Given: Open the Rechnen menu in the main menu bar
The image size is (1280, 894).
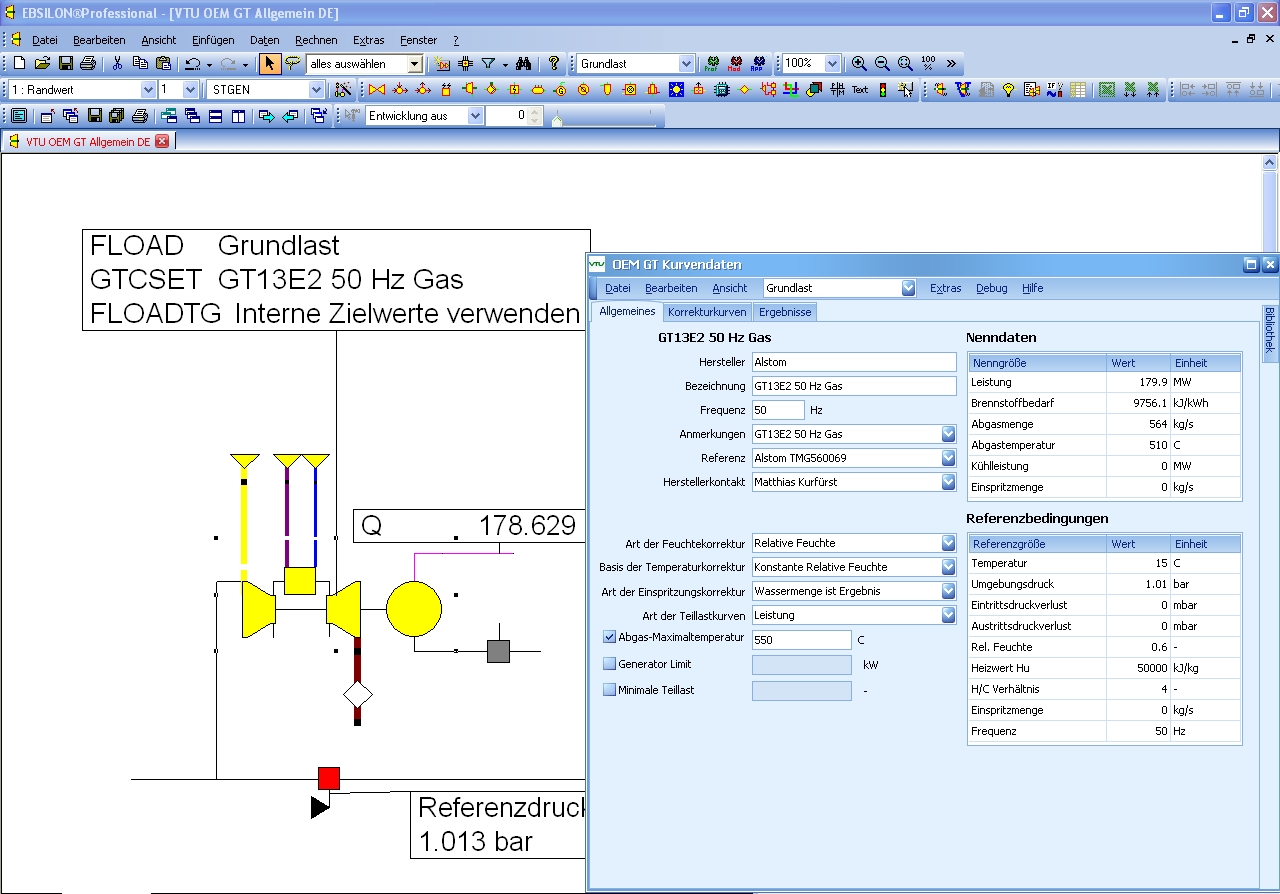Looking at the screenshot, I should [x=316, y=40].
